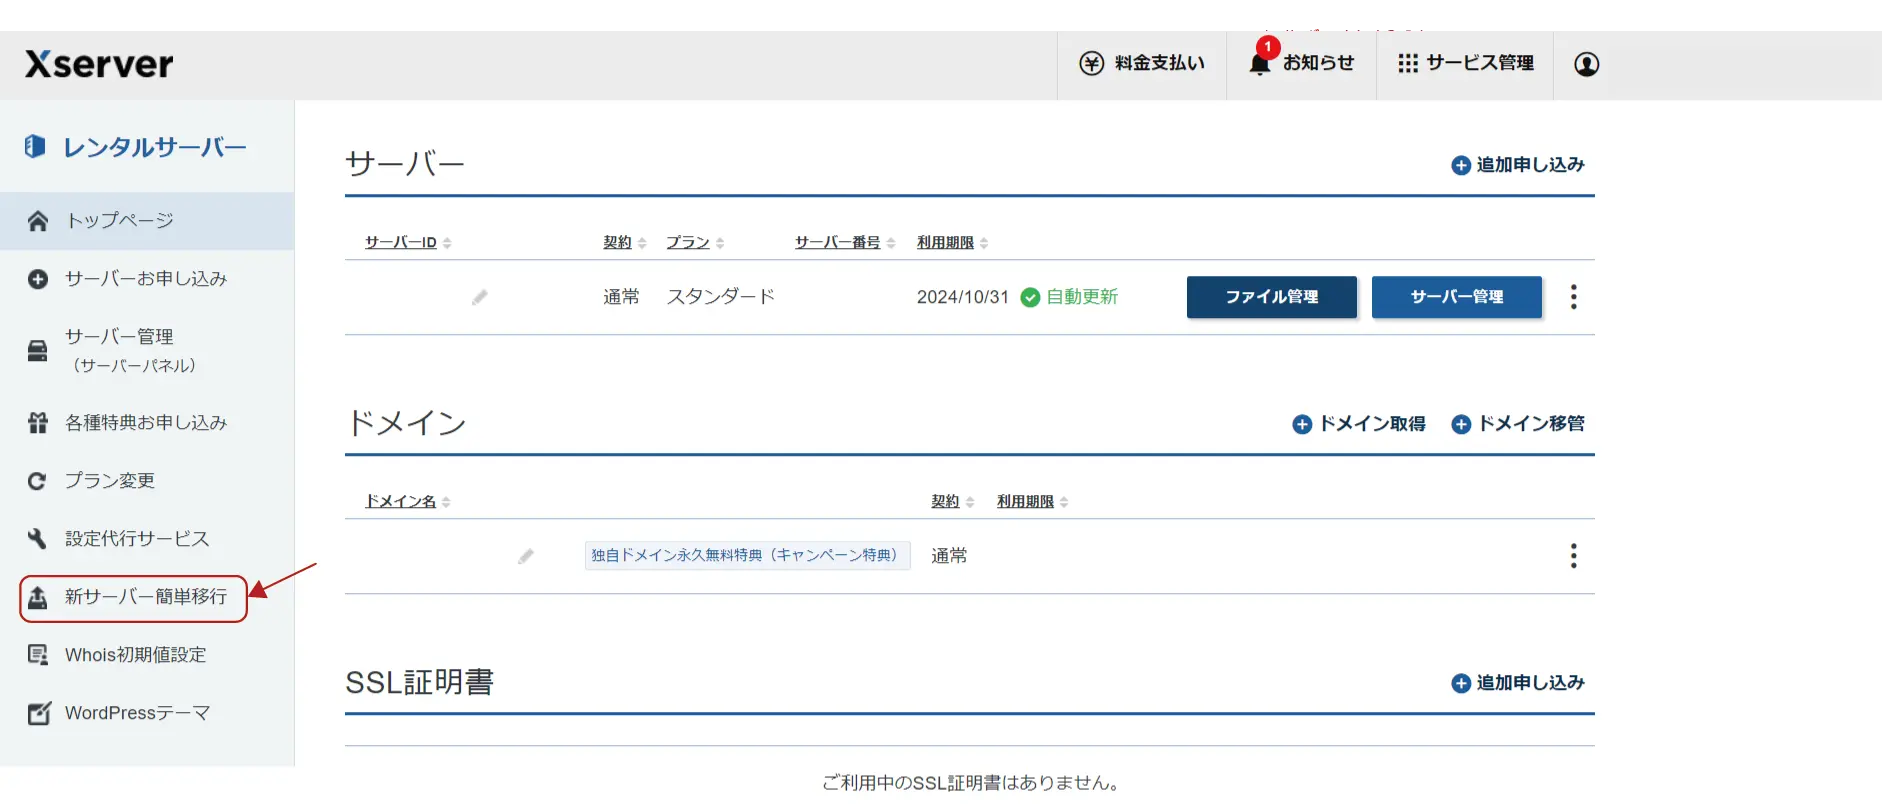The image size is (1882, 806).
Task: Open サービス管理 grid icon
Action: (x=1408, y=64)
